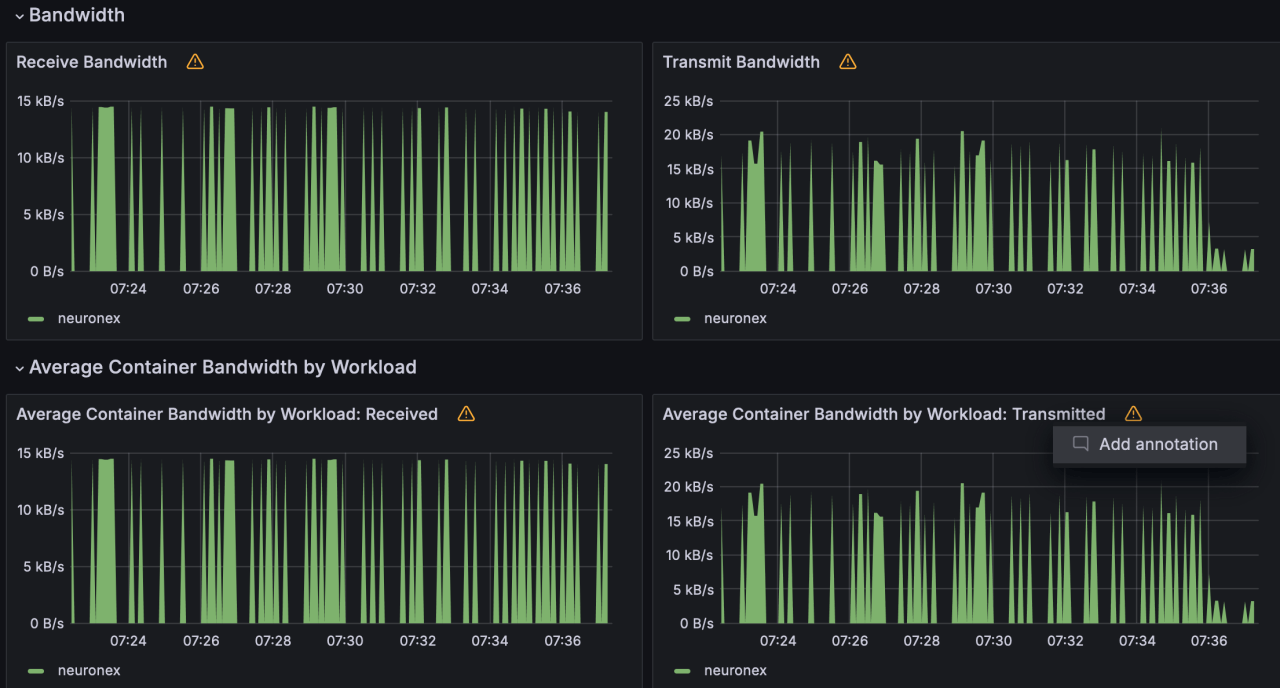Toggle neuronex label in Workload: Received legend
Image resolution: width=1280 pixels, height=688 pixels.
[89, 671]
